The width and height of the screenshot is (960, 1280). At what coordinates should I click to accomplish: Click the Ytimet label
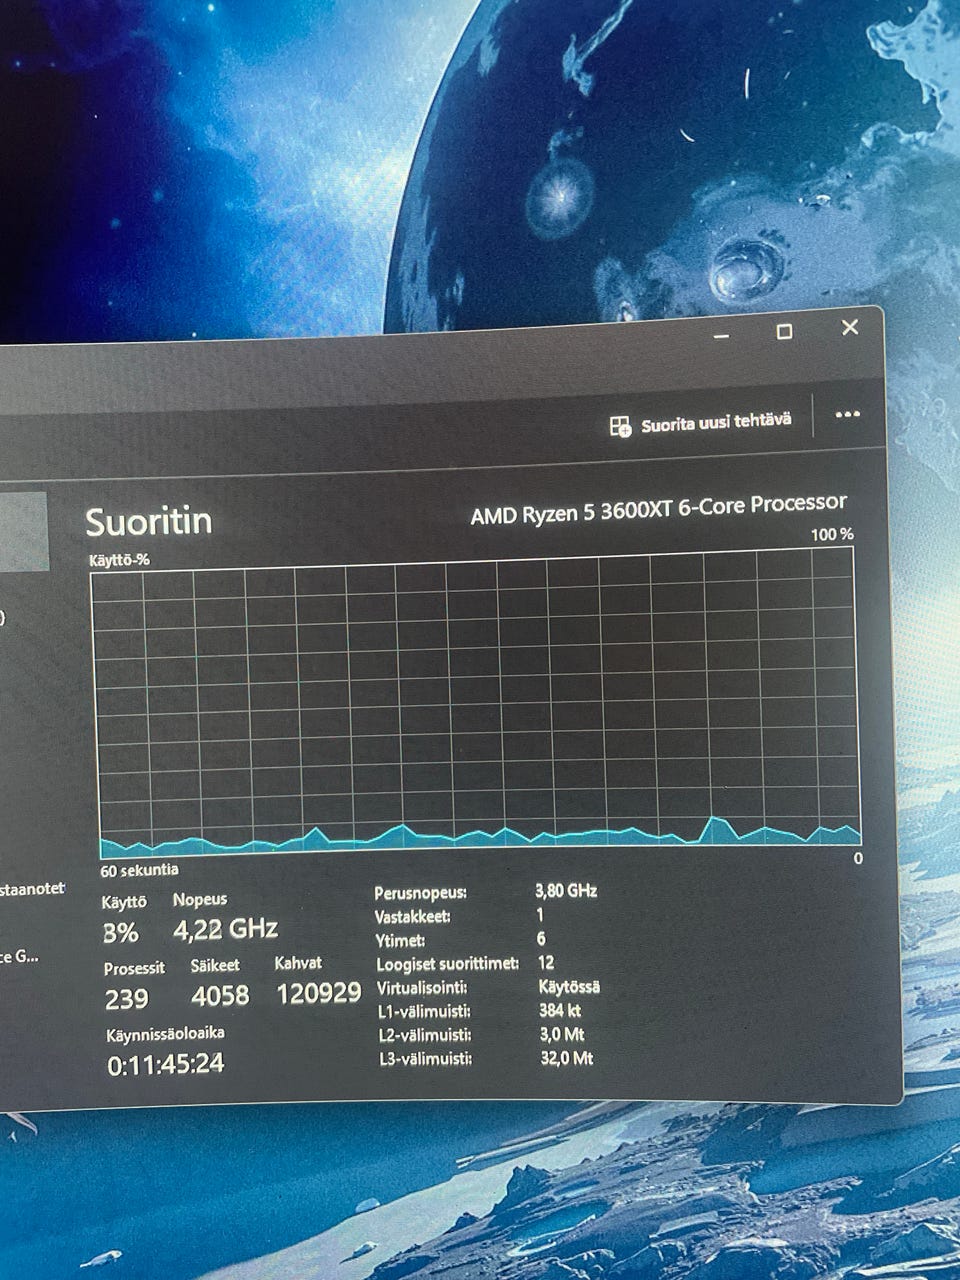point(400,941)
